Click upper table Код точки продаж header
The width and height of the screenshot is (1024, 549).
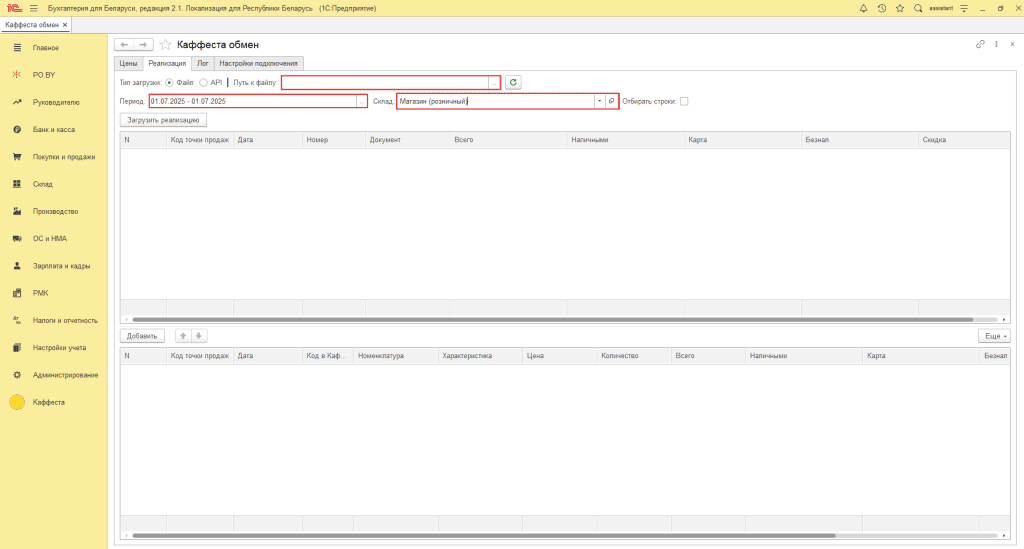coord(200,140)
